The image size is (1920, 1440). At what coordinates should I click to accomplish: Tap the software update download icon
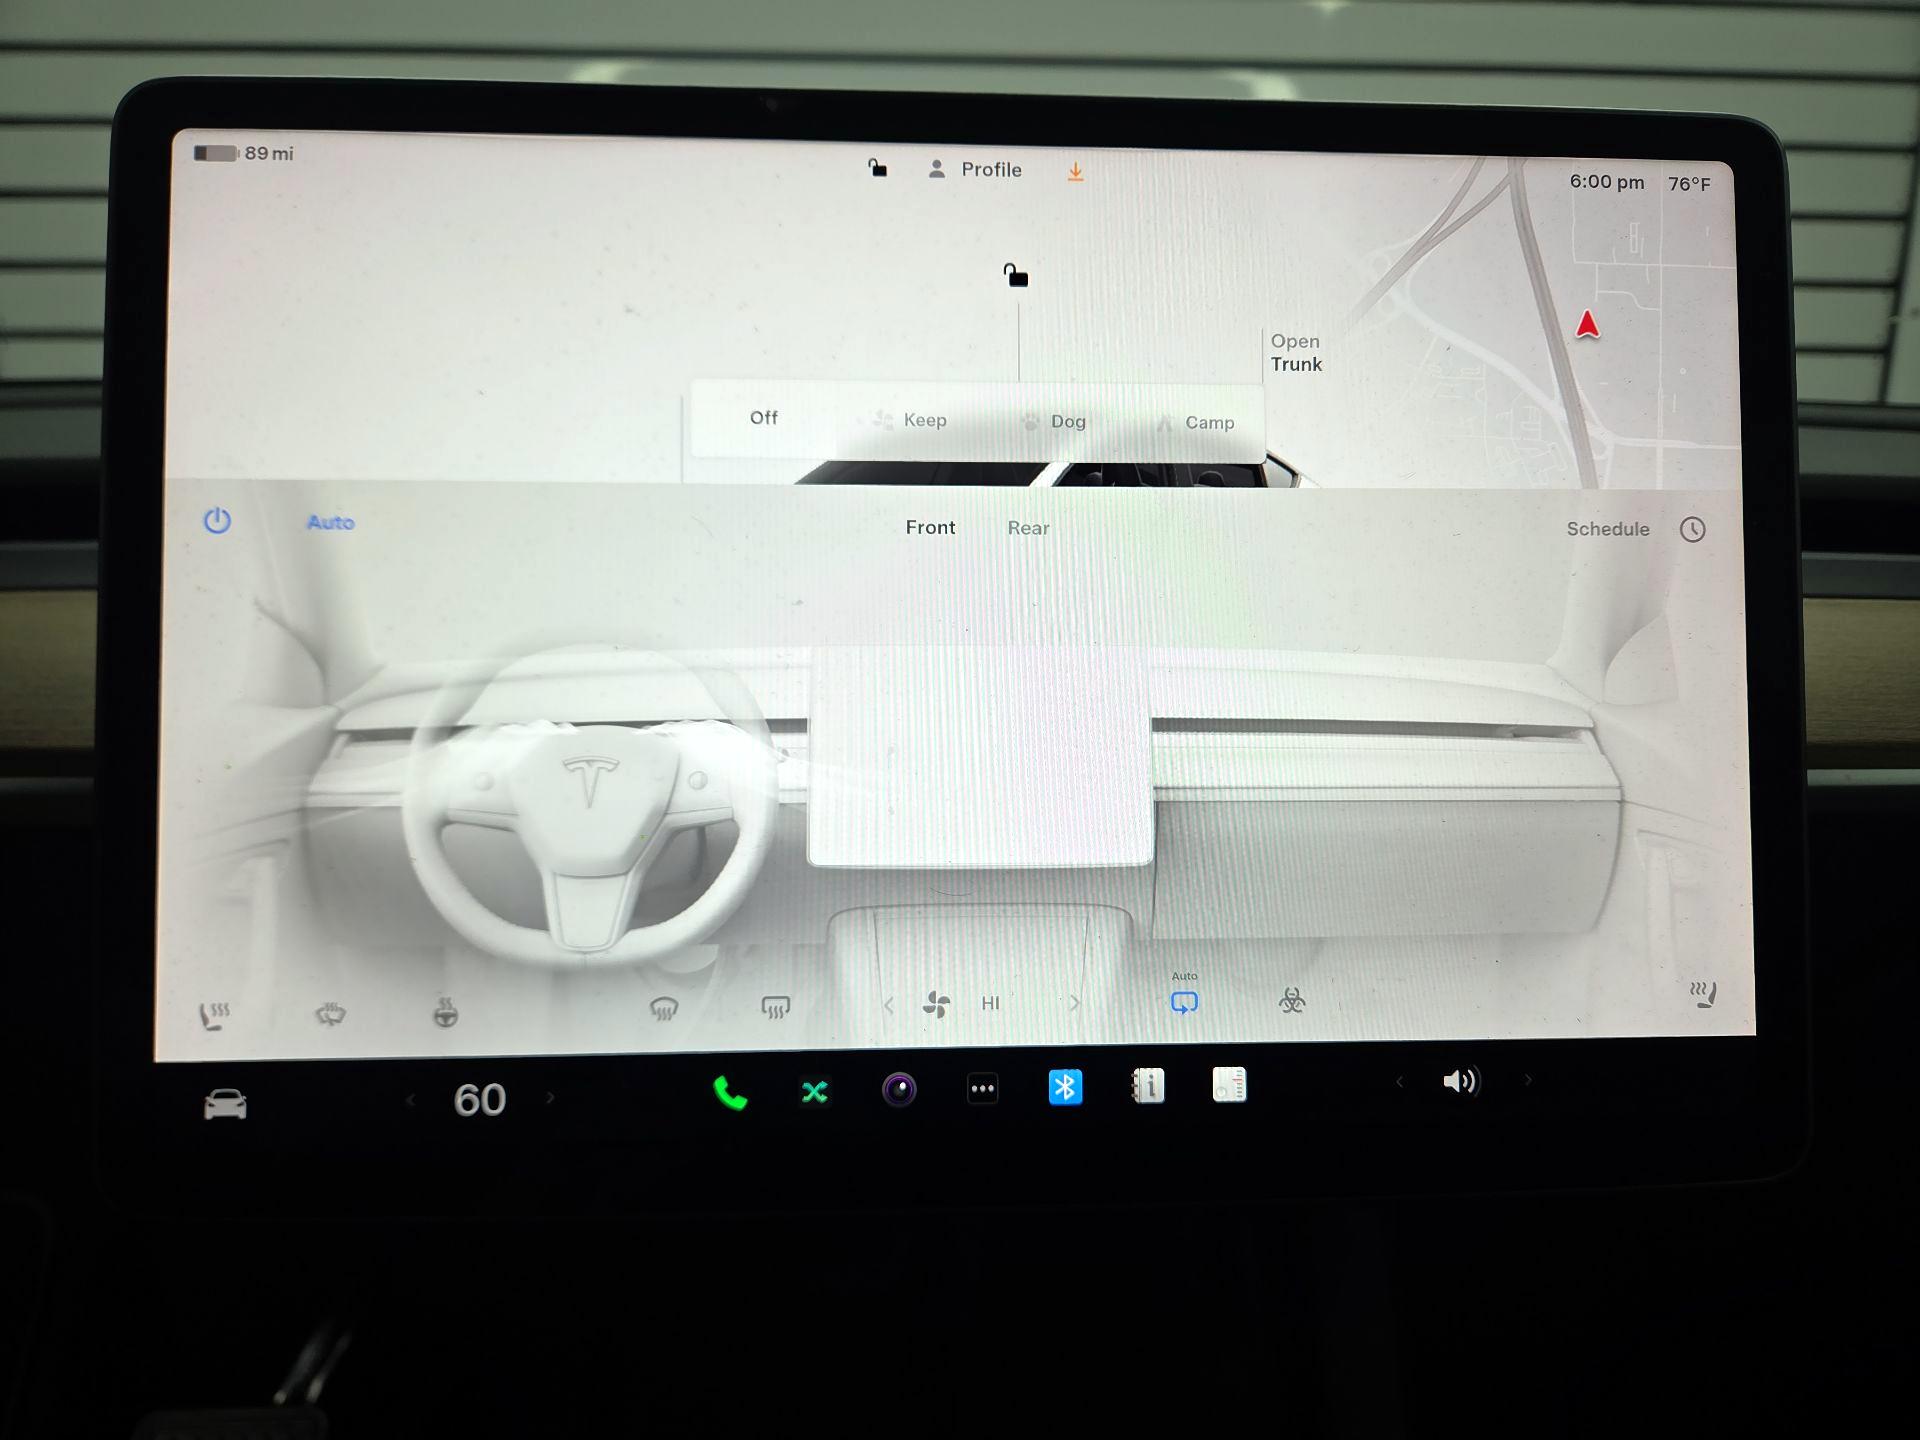coord(1075,172)
